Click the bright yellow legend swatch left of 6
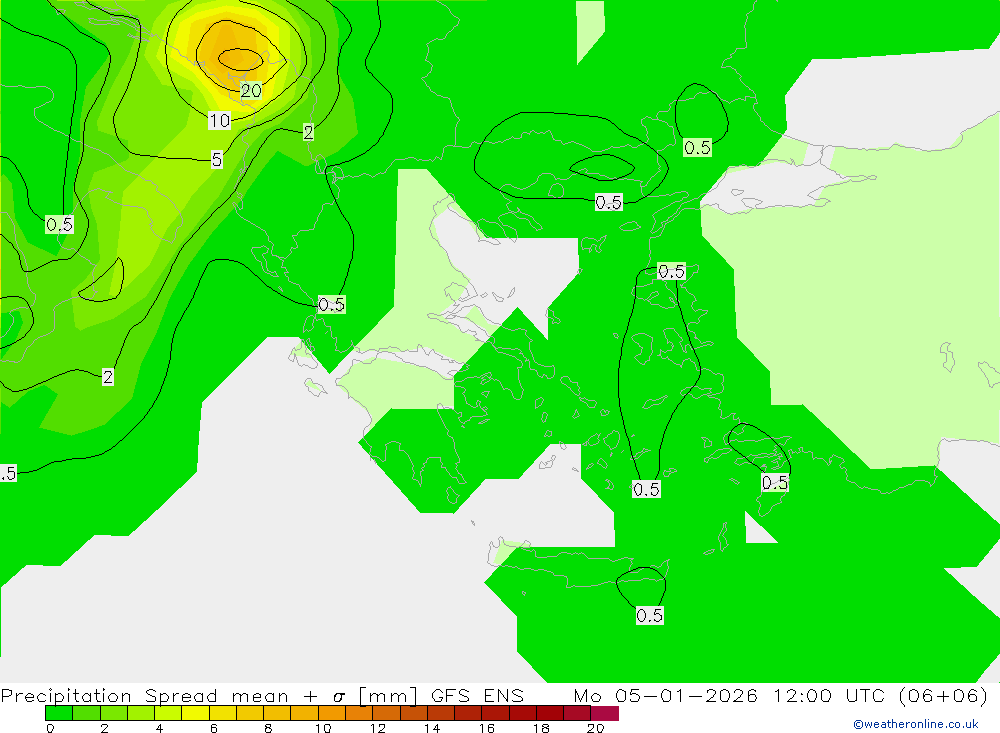1000x733 pixels. pos(195,713)
